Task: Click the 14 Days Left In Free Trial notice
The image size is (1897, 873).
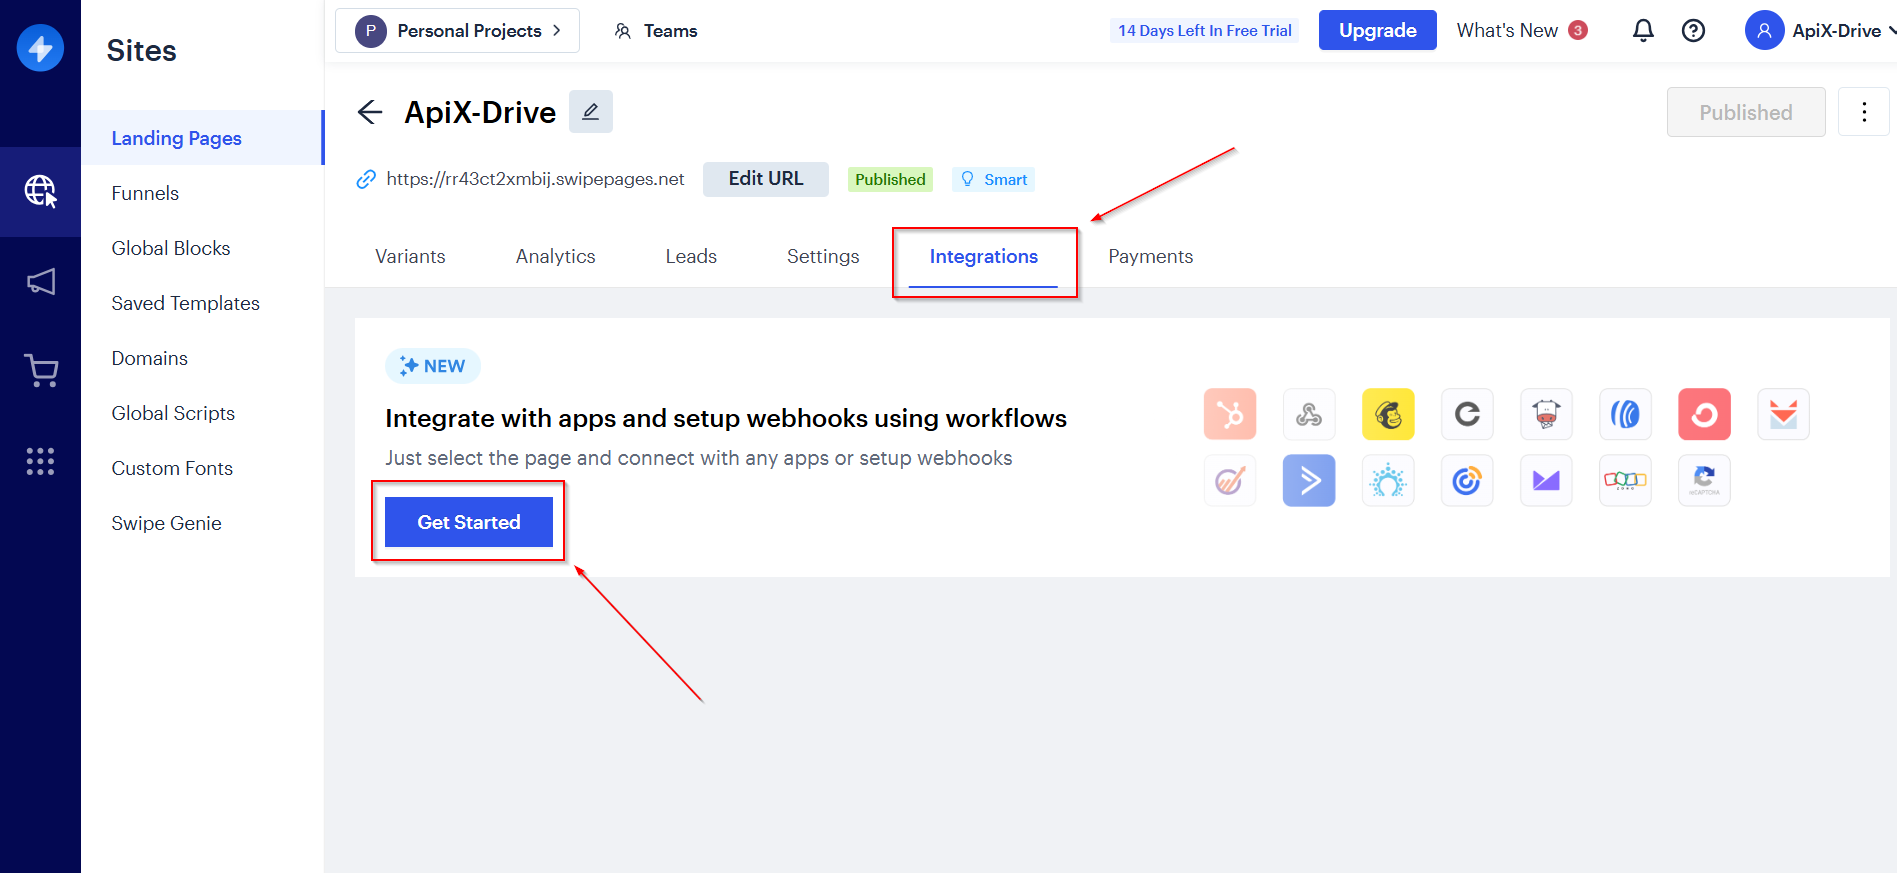Action: click(x=1205, y=31)
